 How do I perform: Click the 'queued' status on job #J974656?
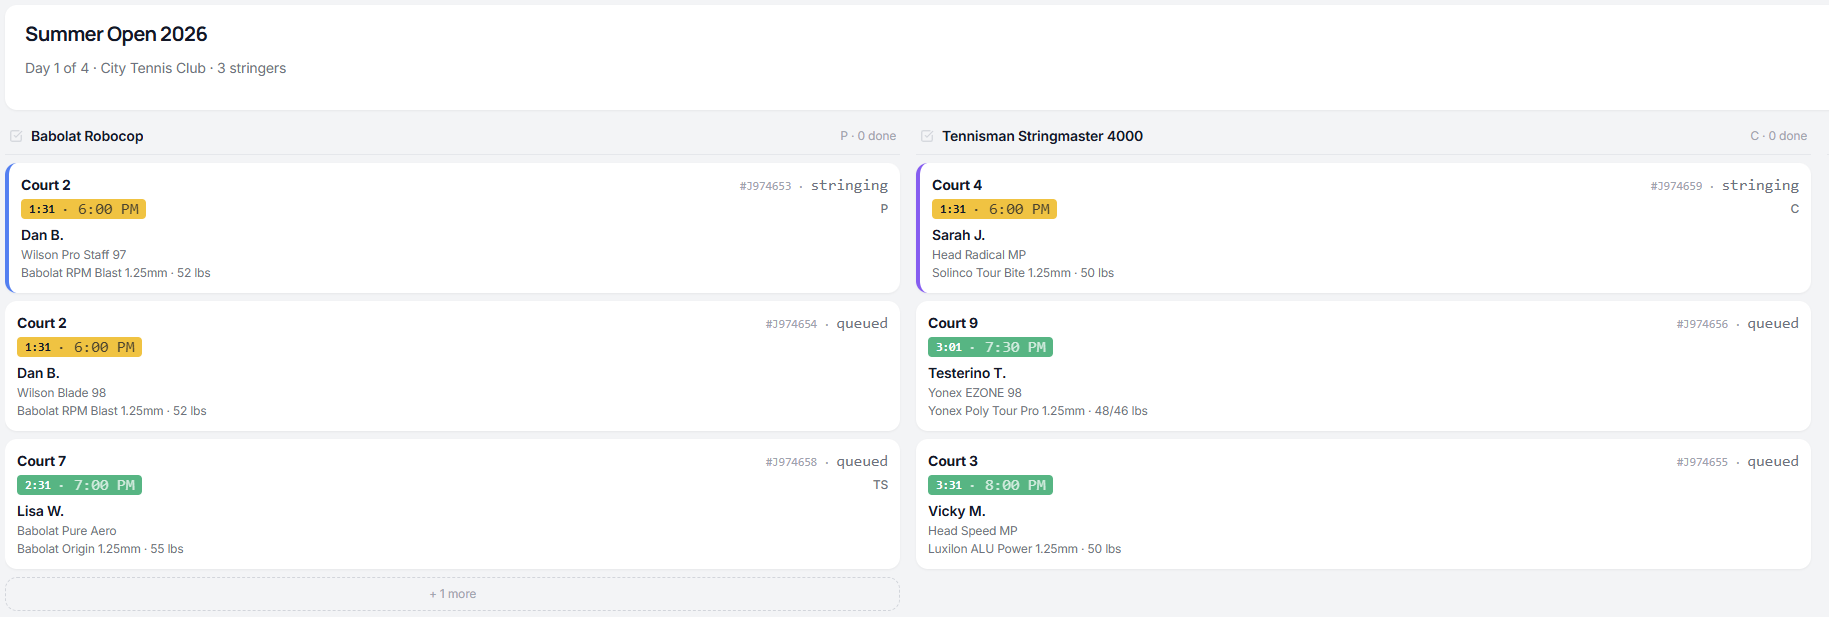click(x=1773, y=323)
